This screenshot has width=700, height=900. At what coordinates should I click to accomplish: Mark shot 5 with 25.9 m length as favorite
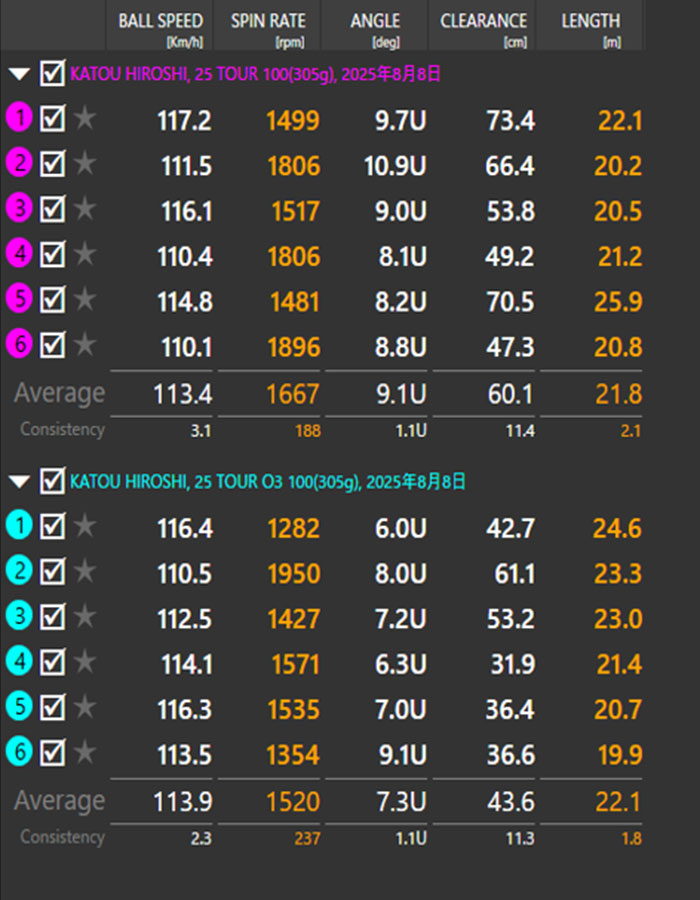(x=85, y=299)
